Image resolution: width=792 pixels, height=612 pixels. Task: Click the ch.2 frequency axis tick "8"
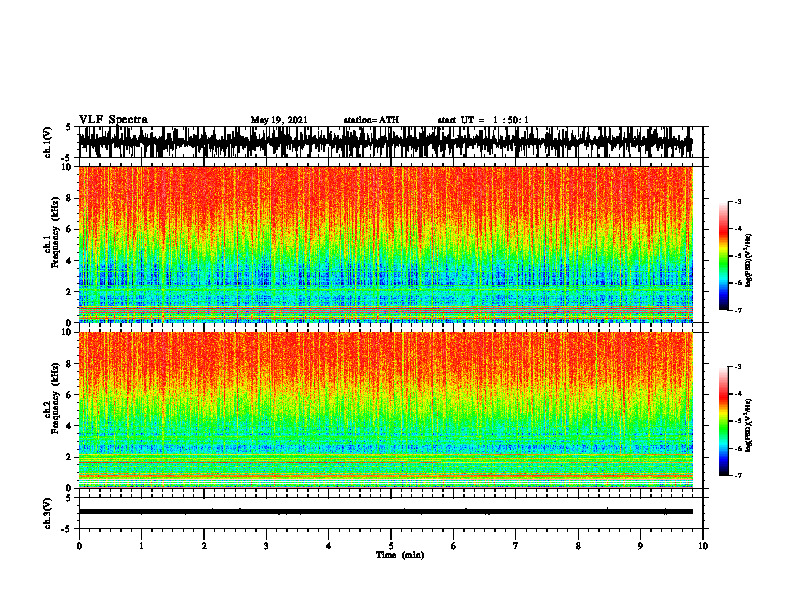pyautogui.click(x=70, y=364)
